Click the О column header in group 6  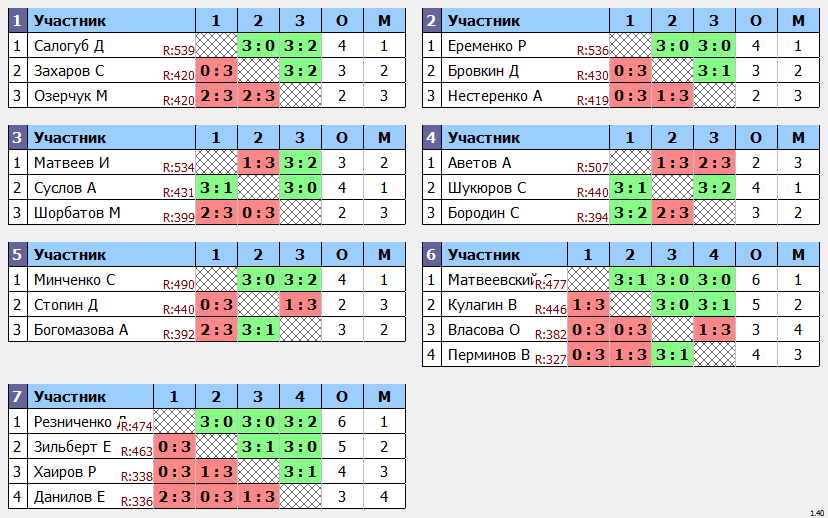click(756, 255)
